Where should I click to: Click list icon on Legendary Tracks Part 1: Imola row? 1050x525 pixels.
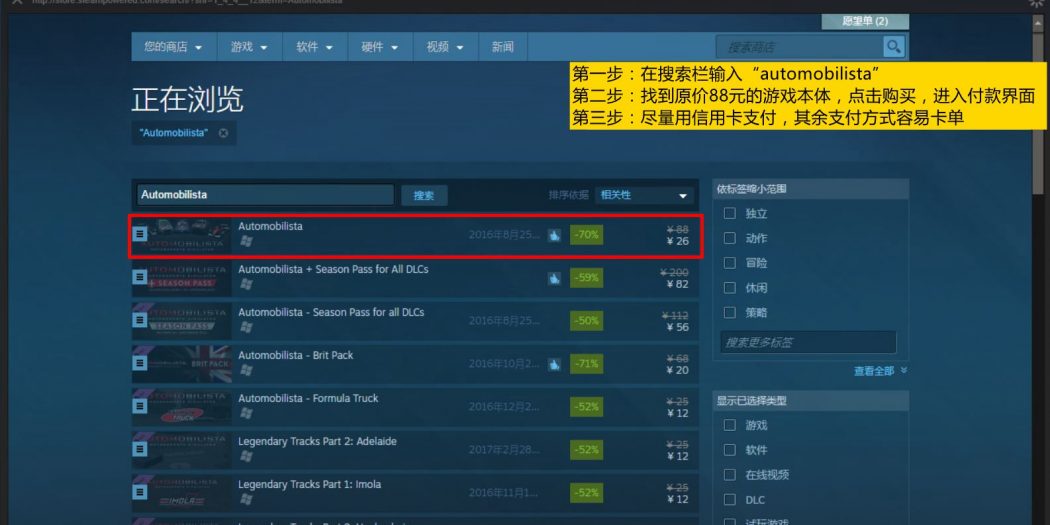(139, 492)
